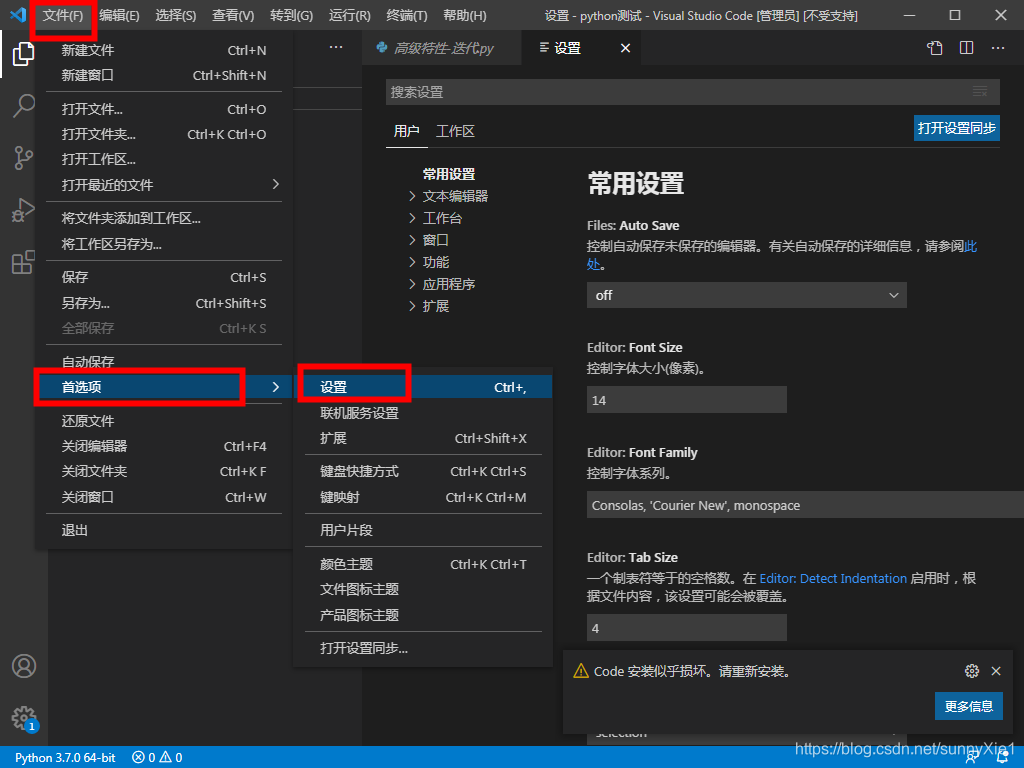Select 首选项 in File menu
Screen dimensions: 1024x768
[163, 387]
